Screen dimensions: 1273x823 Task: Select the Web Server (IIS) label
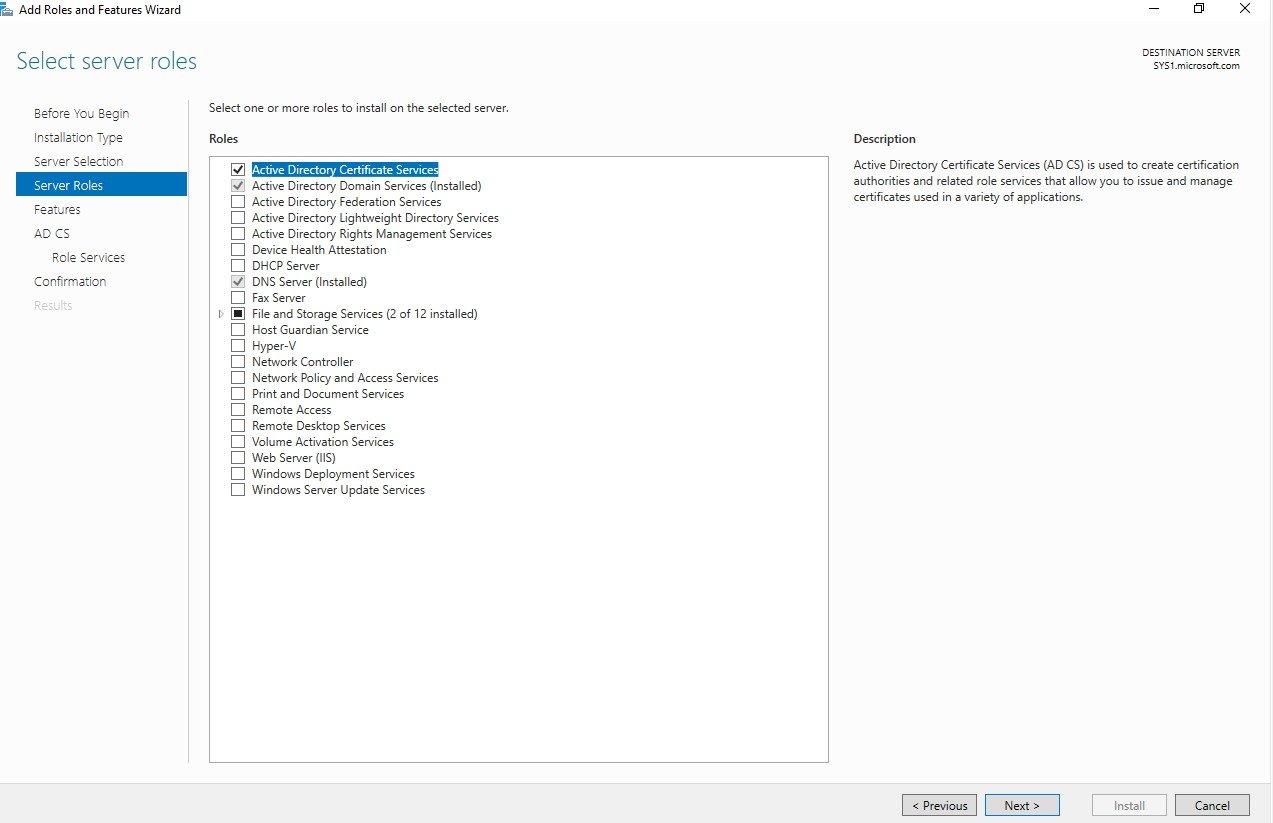[293, 458]
